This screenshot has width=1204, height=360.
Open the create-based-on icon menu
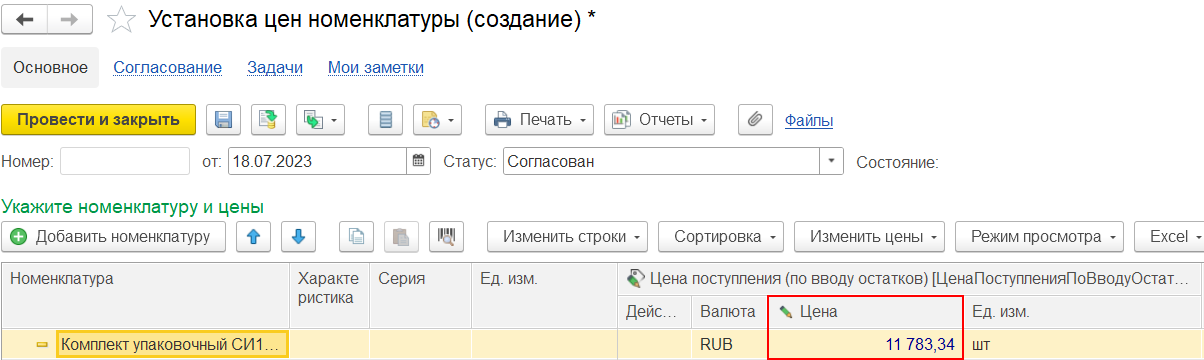click(x=320, y=120)
